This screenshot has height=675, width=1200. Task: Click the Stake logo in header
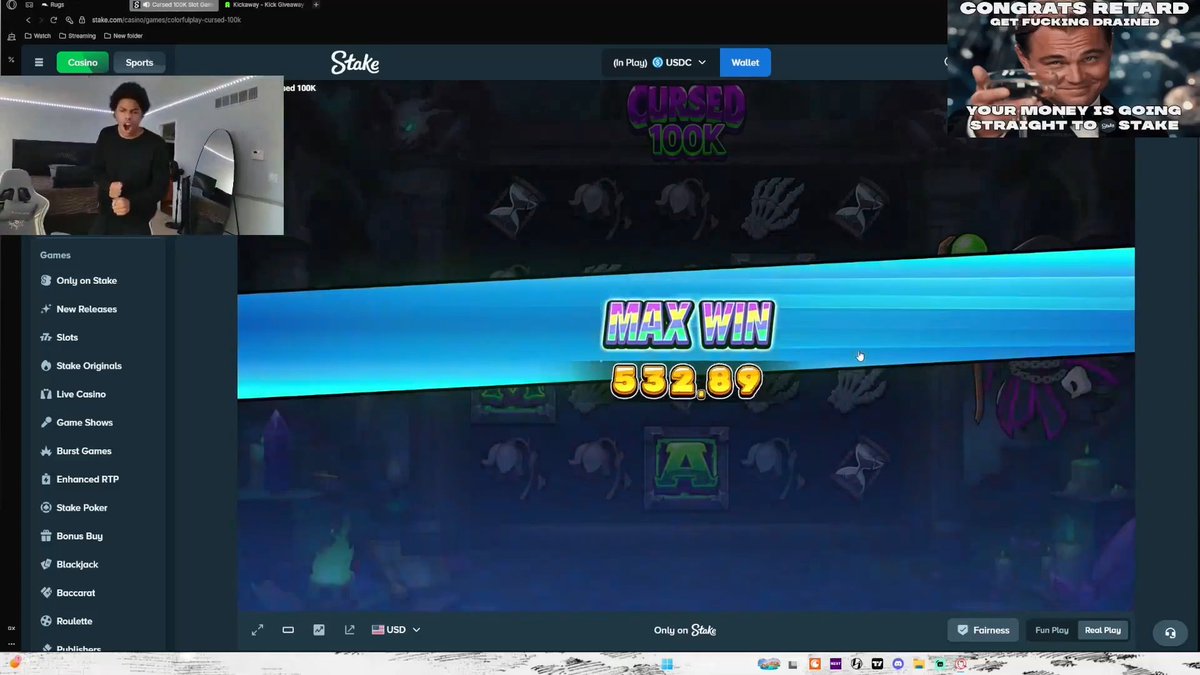click(355, 62)
